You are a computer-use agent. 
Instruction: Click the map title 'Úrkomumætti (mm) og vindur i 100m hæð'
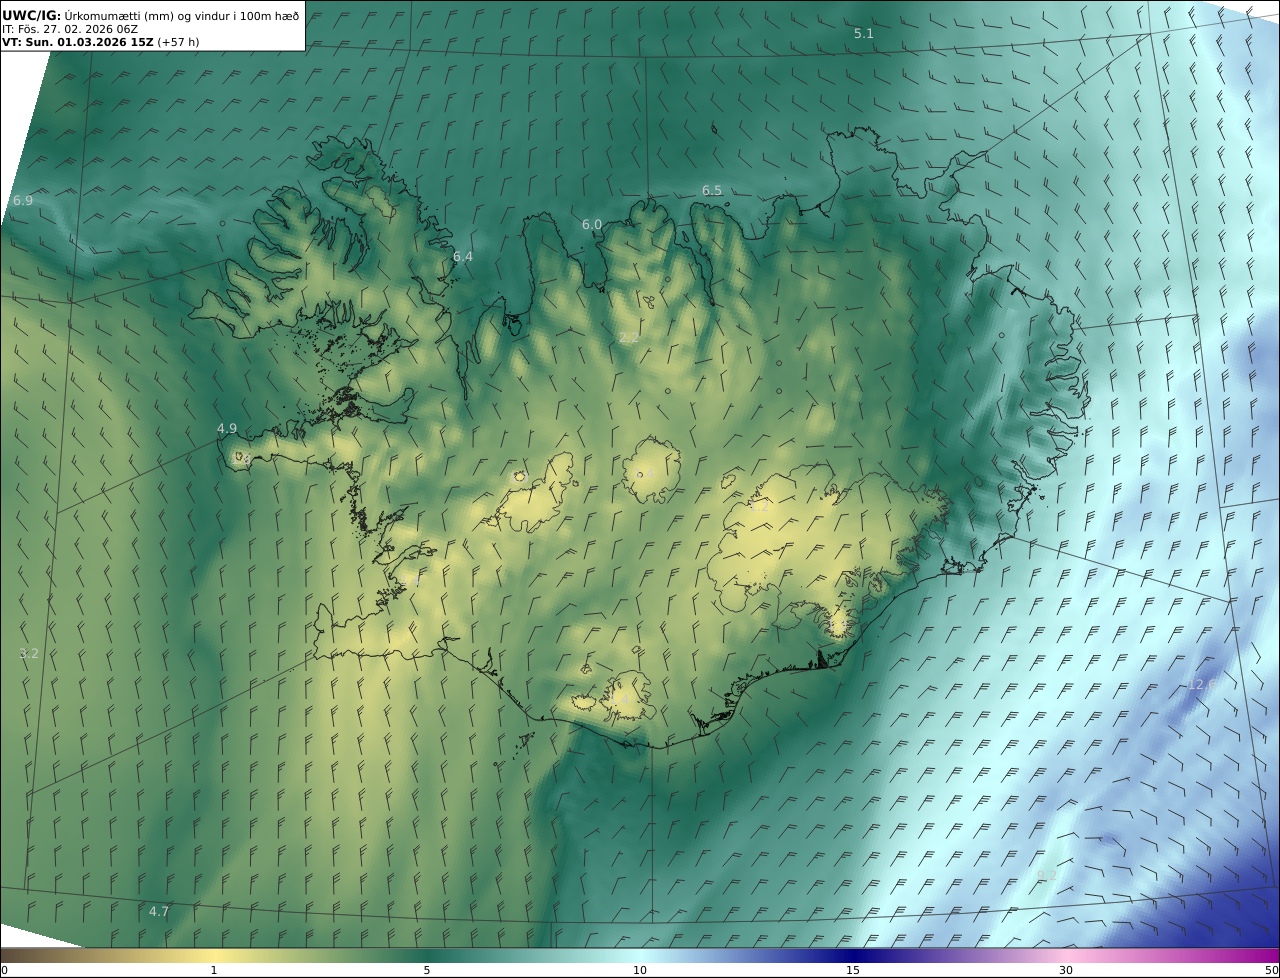[x=181, y=15]
